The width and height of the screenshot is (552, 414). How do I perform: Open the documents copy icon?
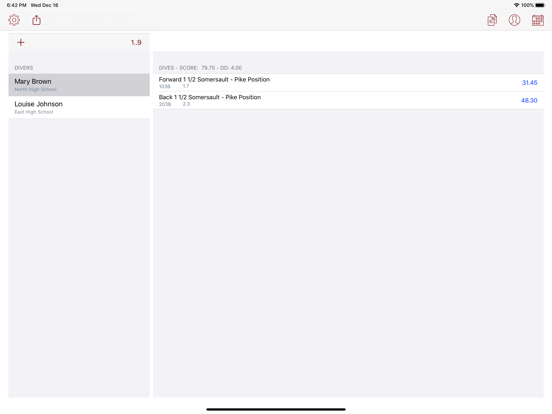click(492, 20)
